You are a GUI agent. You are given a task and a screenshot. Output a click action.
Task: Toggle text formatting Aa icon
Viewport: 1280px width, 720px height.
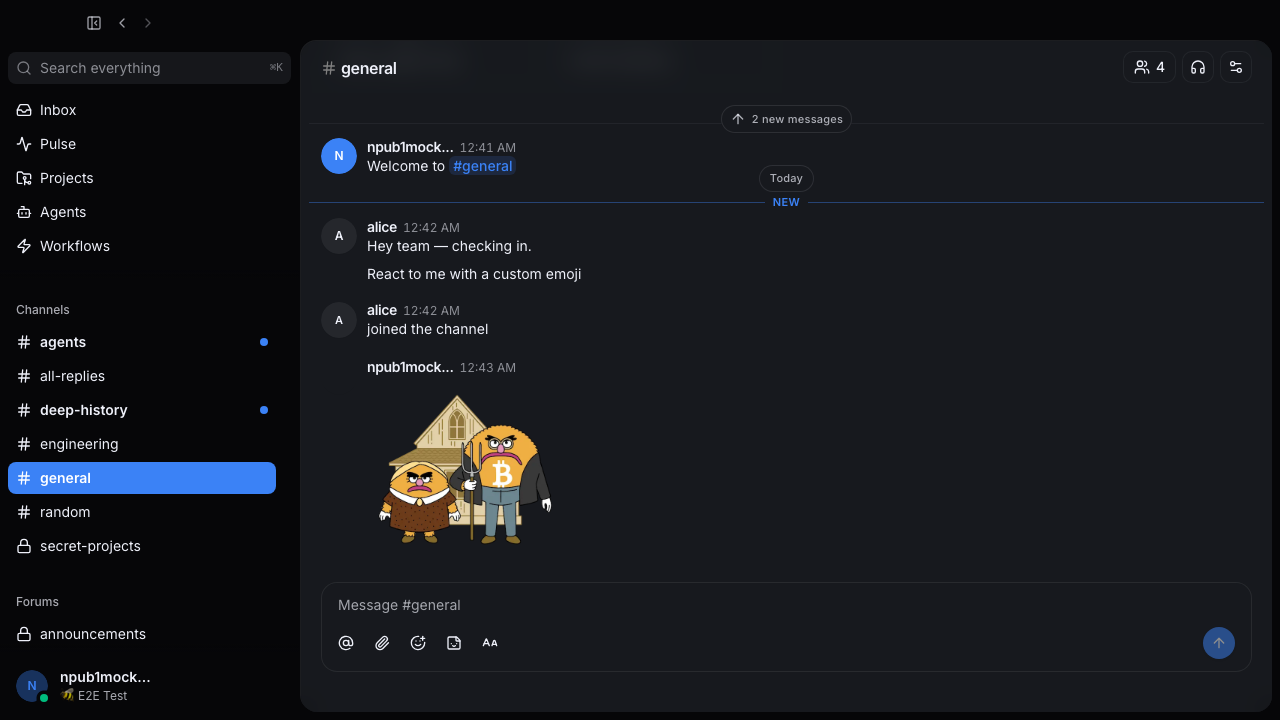[490, 643]
